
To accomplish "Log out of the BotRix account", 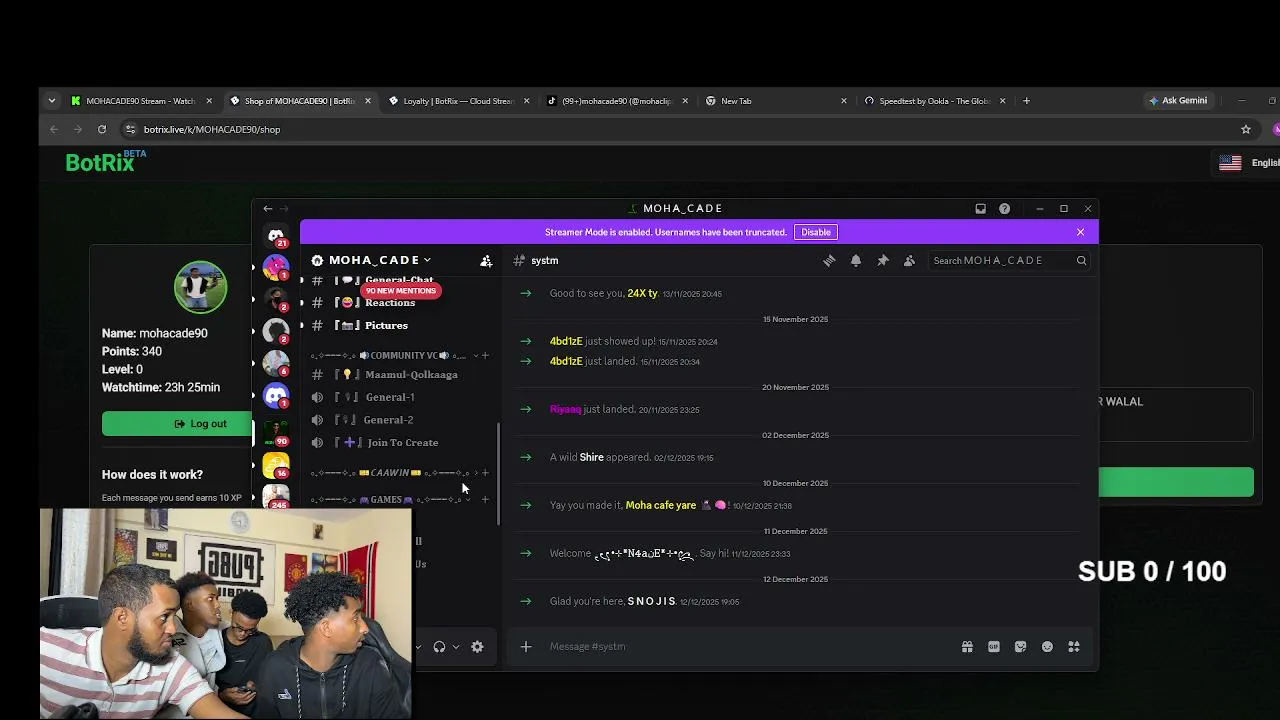I will (x=201, y=424).
